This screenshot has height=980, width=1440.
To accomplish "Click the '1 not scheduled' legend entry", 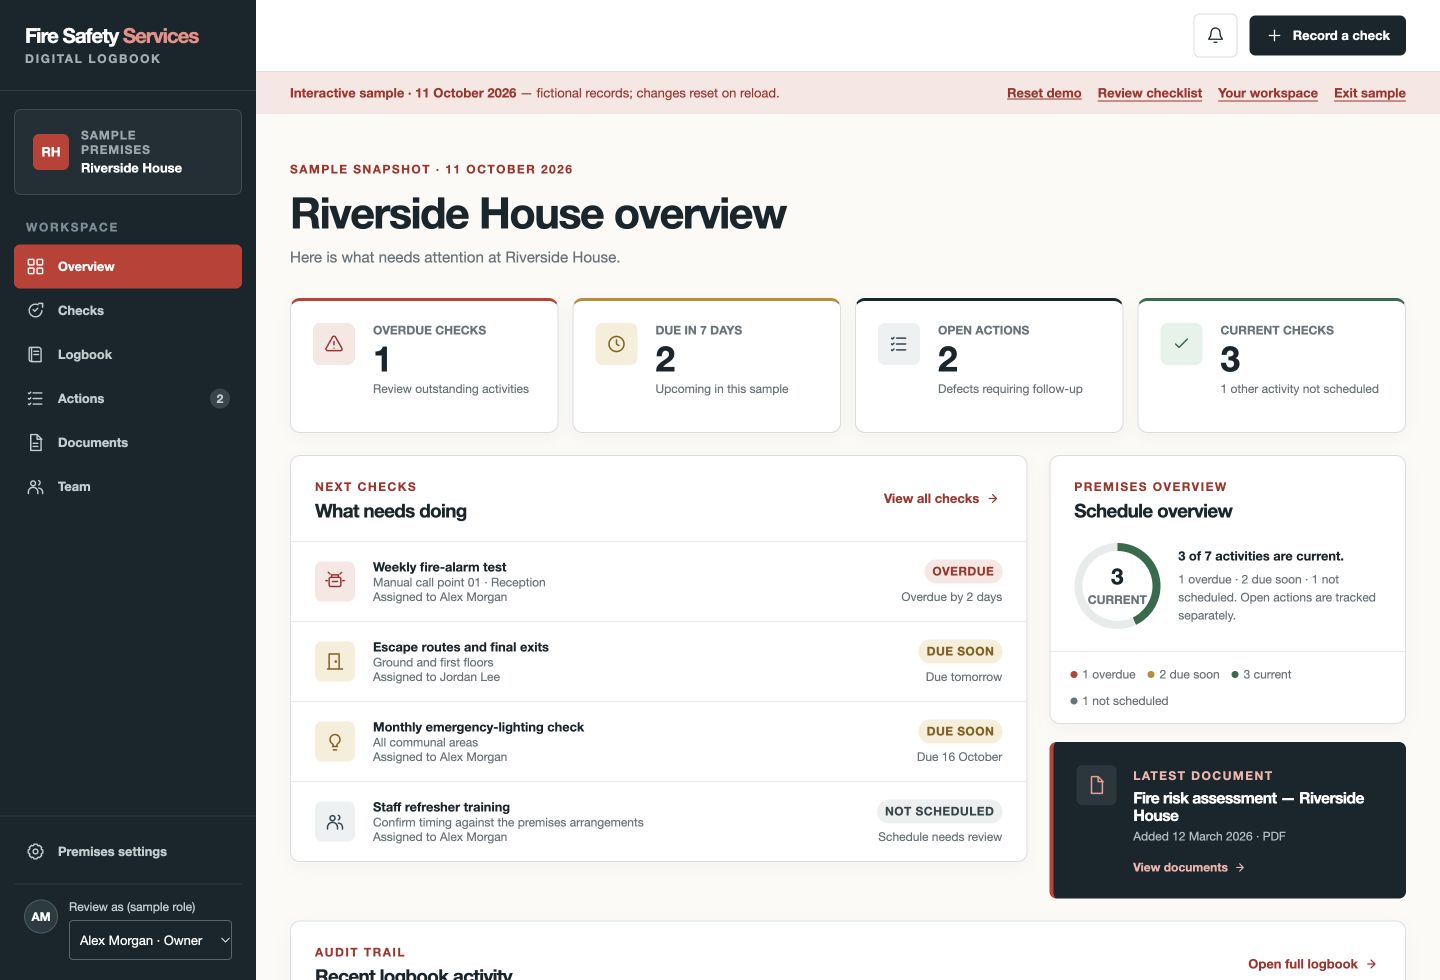I will 1119,701.
